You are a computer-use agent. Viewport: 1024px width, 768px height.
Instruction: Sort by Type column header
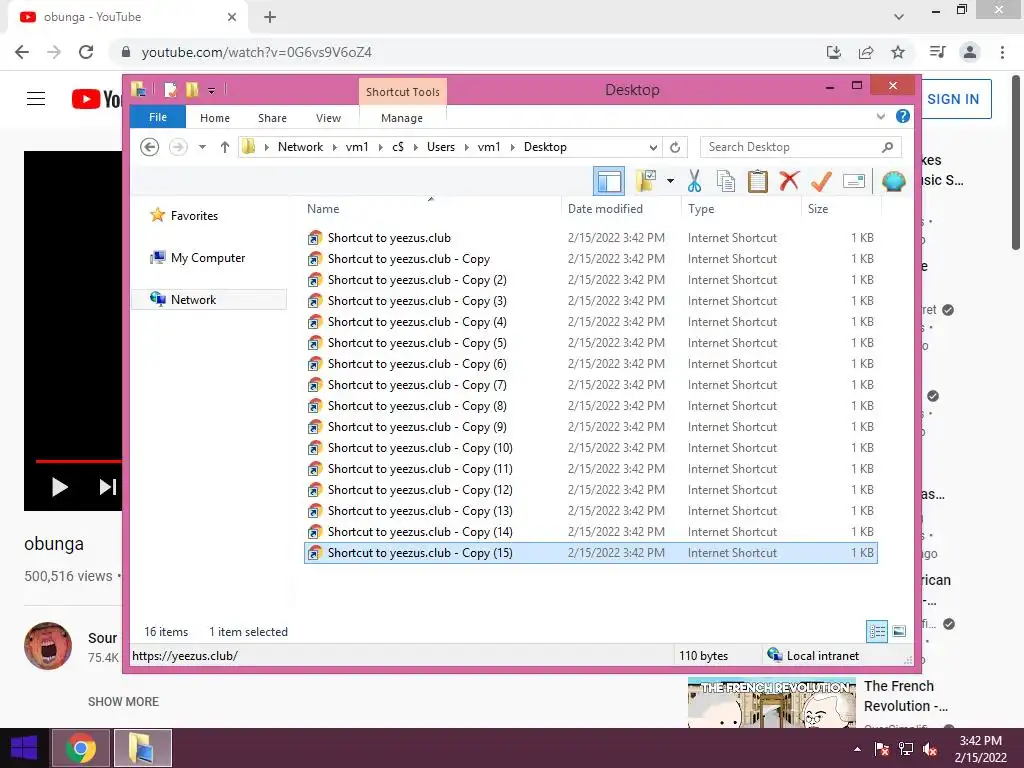(741, 208)
